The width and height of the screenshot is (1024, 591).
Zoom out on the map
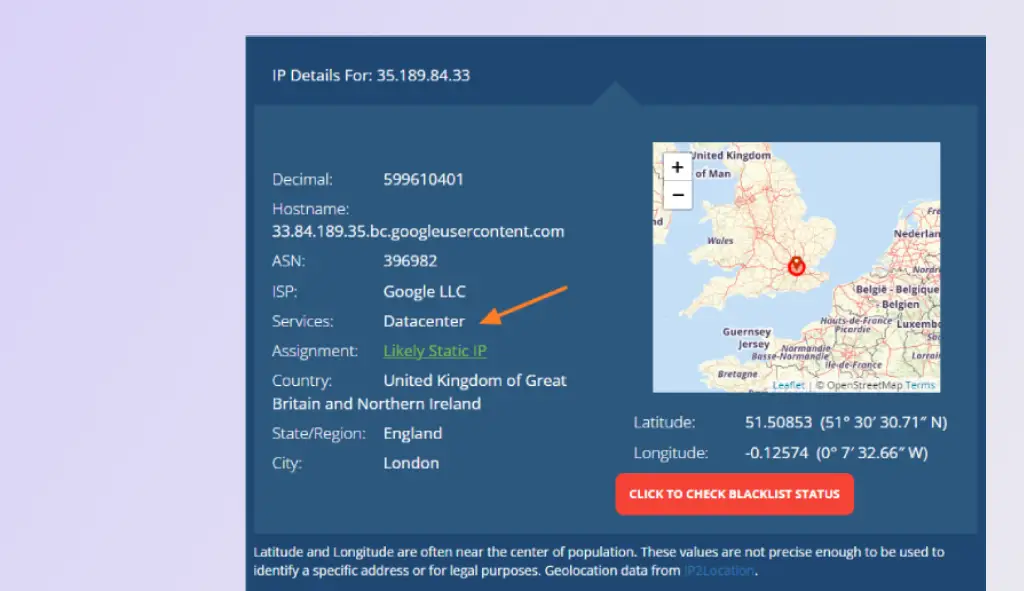(677, 193)
